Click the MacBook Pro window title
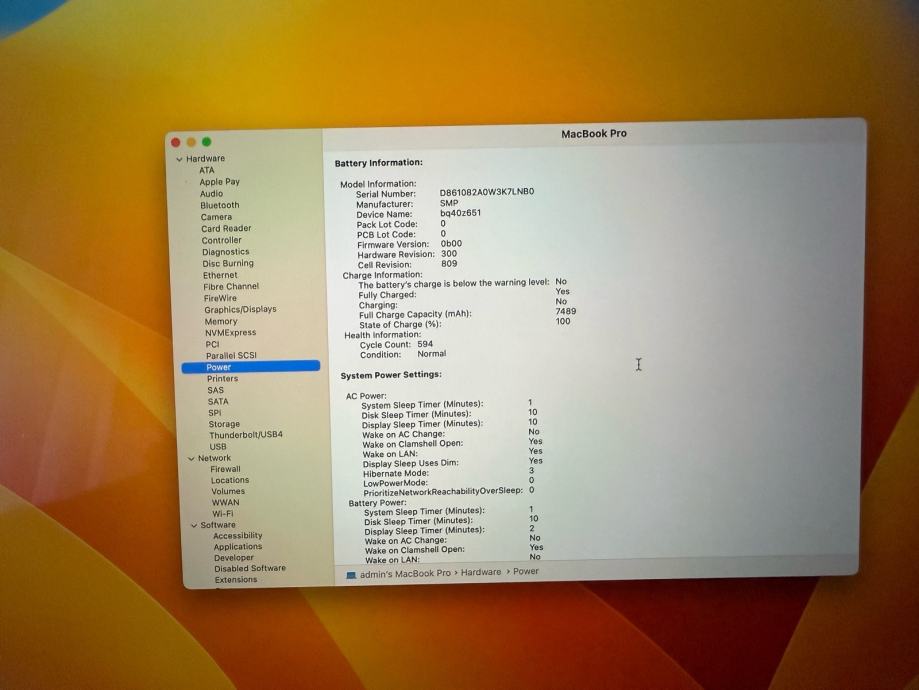Image resolution: width=919 pixels, height=690 pixels. click(x=594, y=134)
